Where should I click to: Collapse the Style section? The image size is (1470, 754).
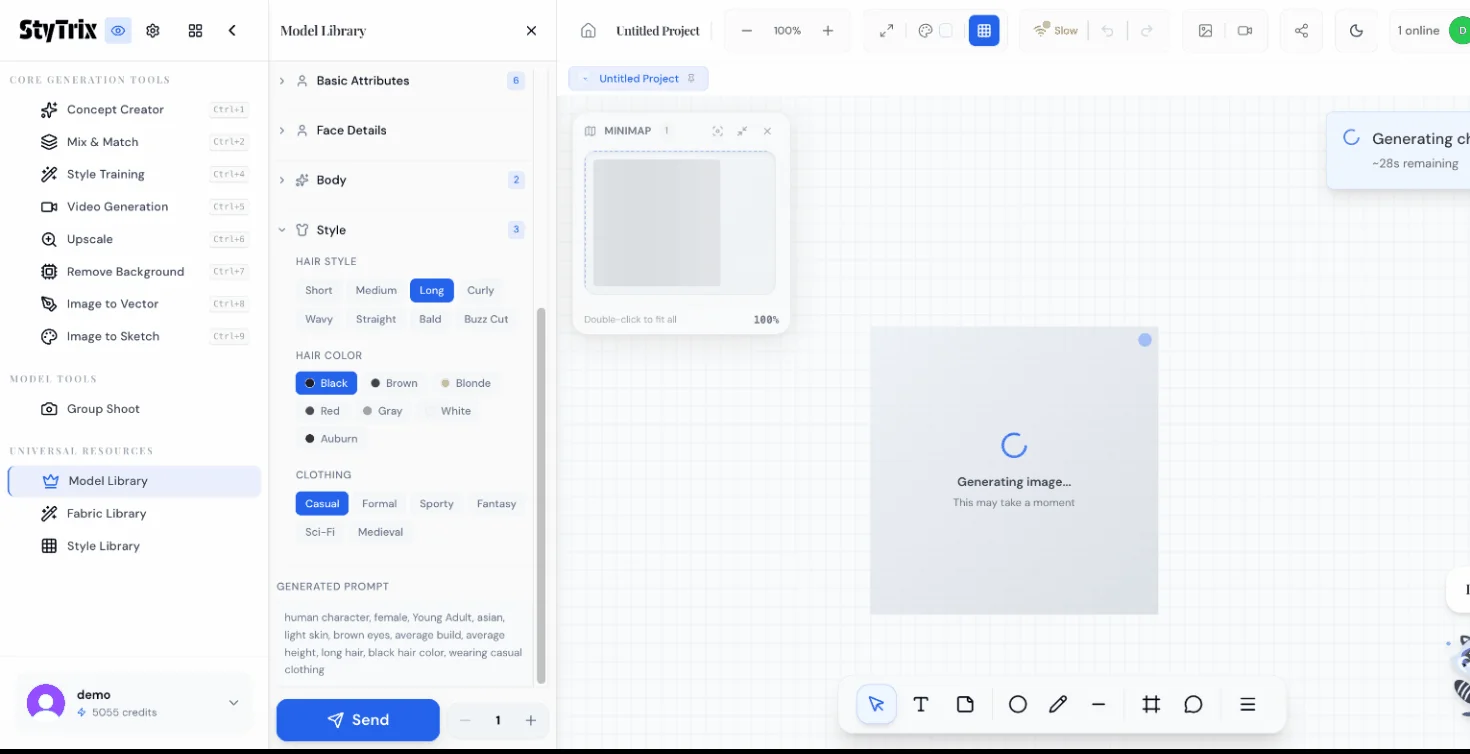pos(330,230)
